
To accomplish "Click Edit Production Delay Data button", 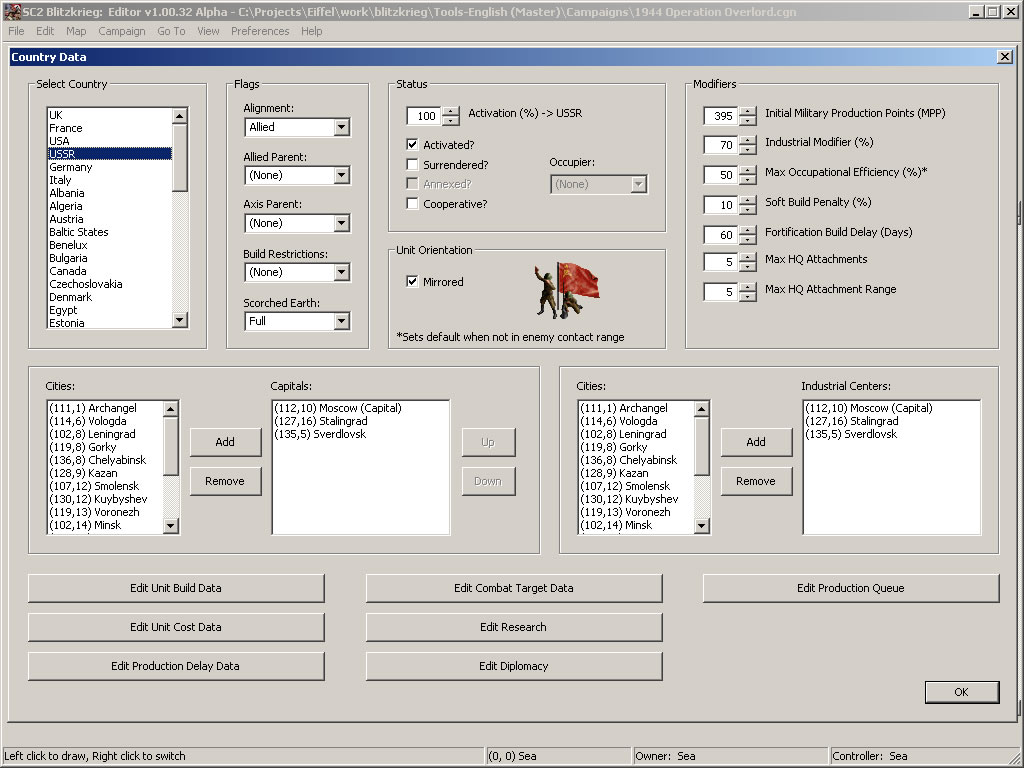I will 176,666.
